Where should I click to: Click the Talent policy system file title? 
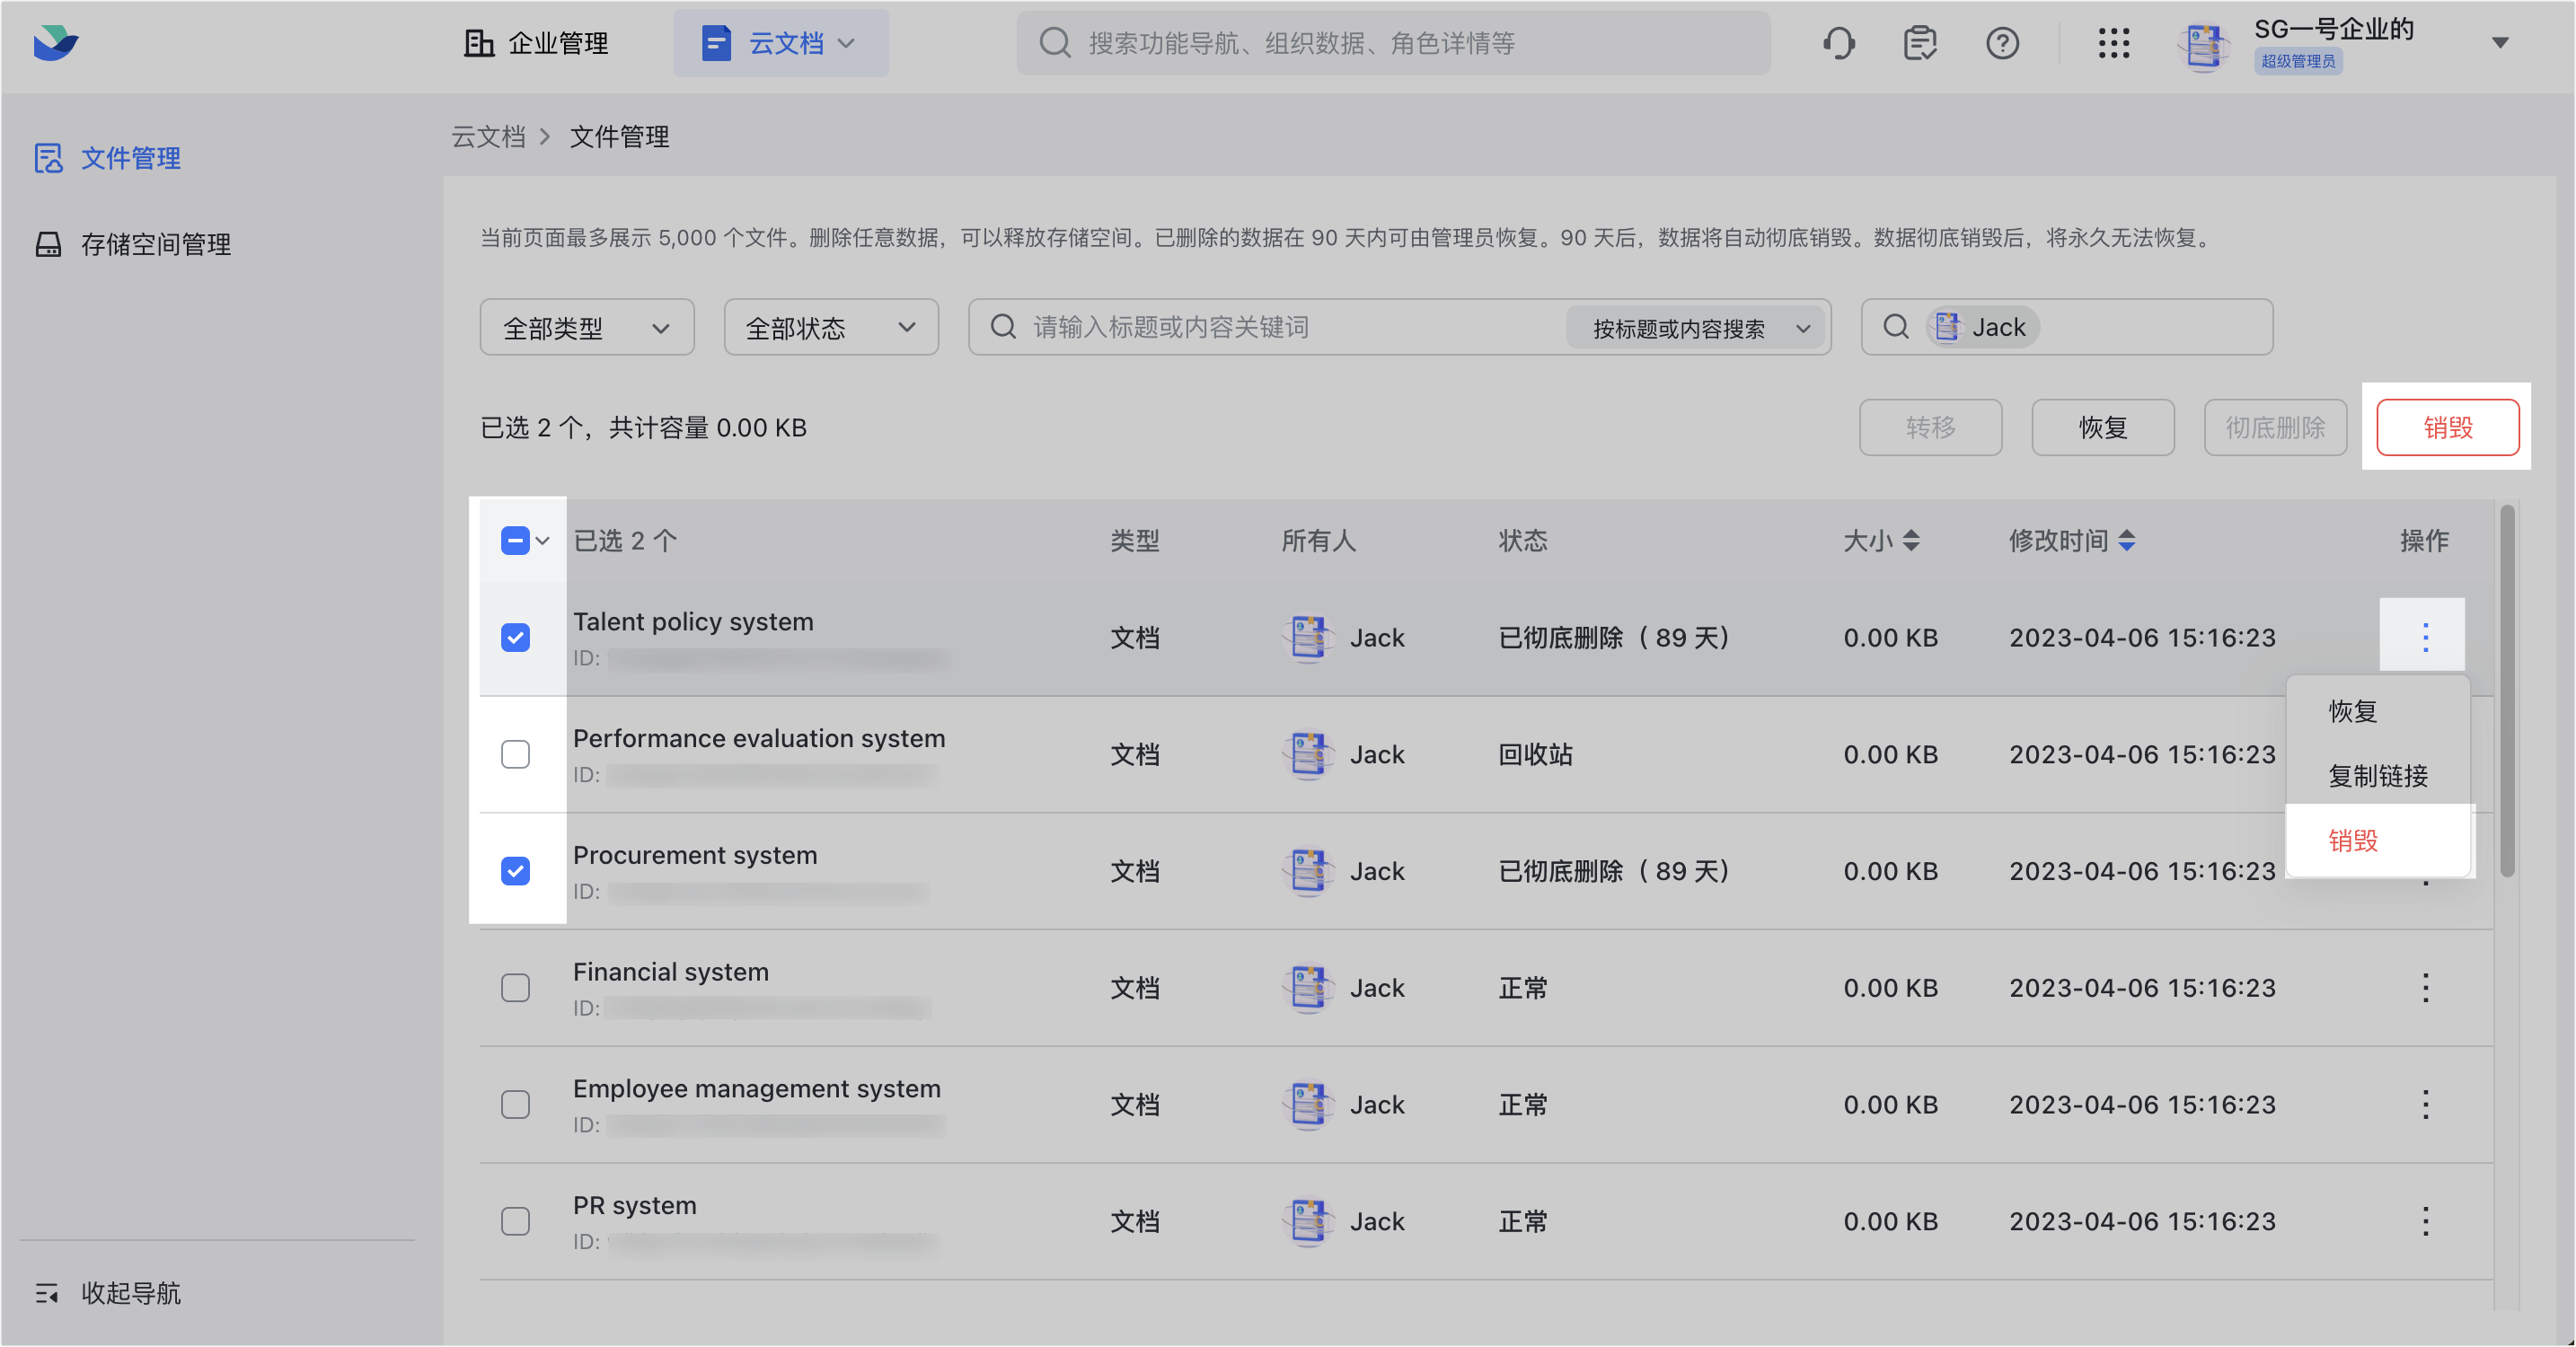(693, 622)
